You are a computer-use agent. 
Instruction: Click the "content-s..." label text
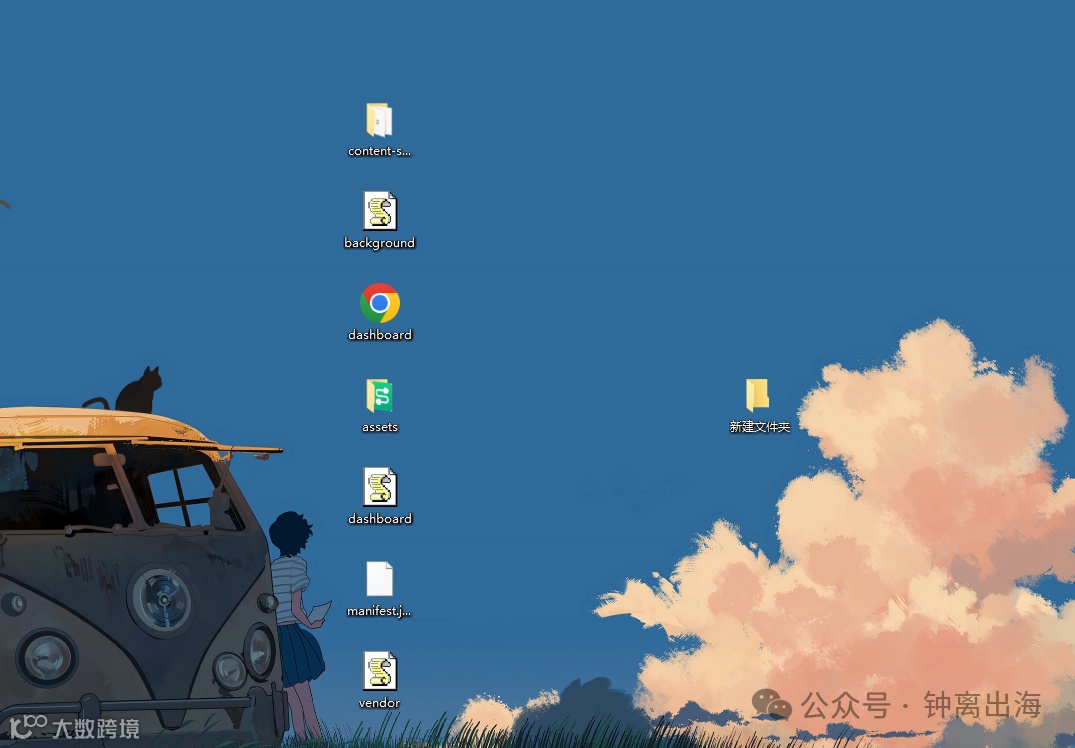380,151
